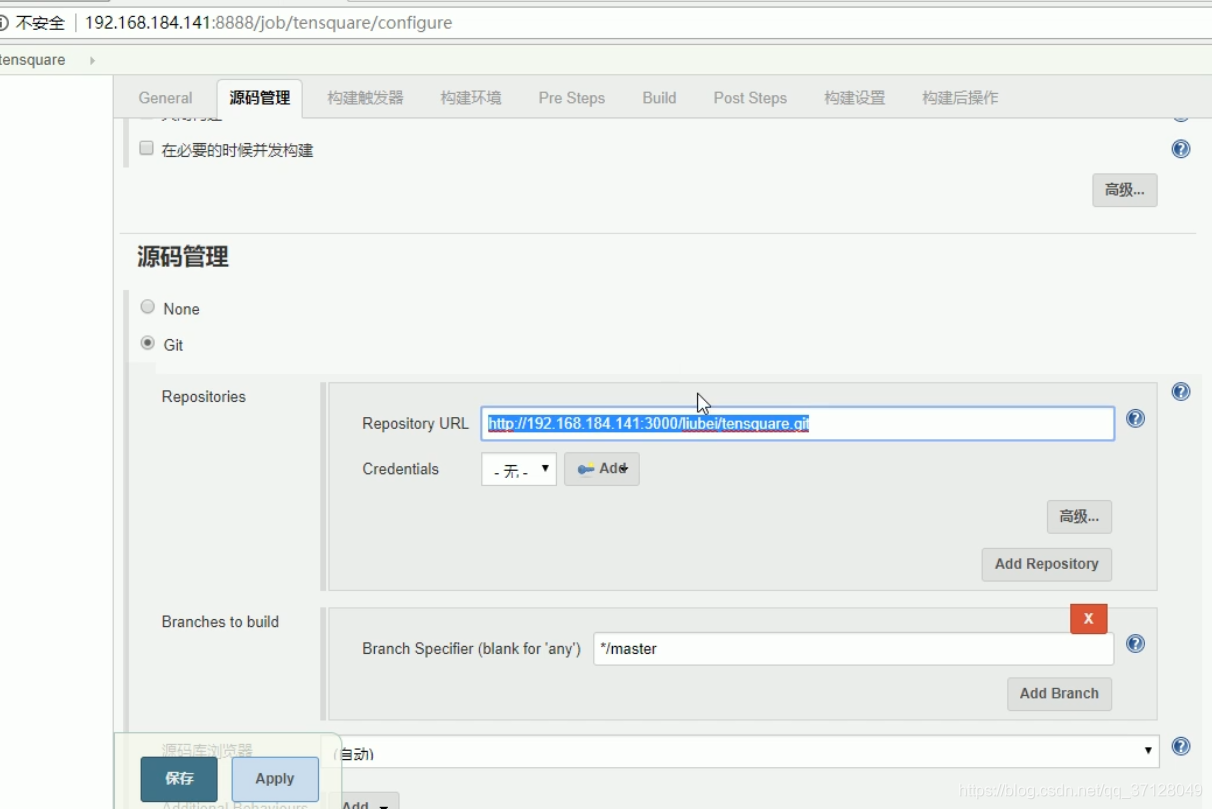This screenshot has height=809, width=1212.
Task: Click the browser address bar URL
Action: [x=268, y=22]
